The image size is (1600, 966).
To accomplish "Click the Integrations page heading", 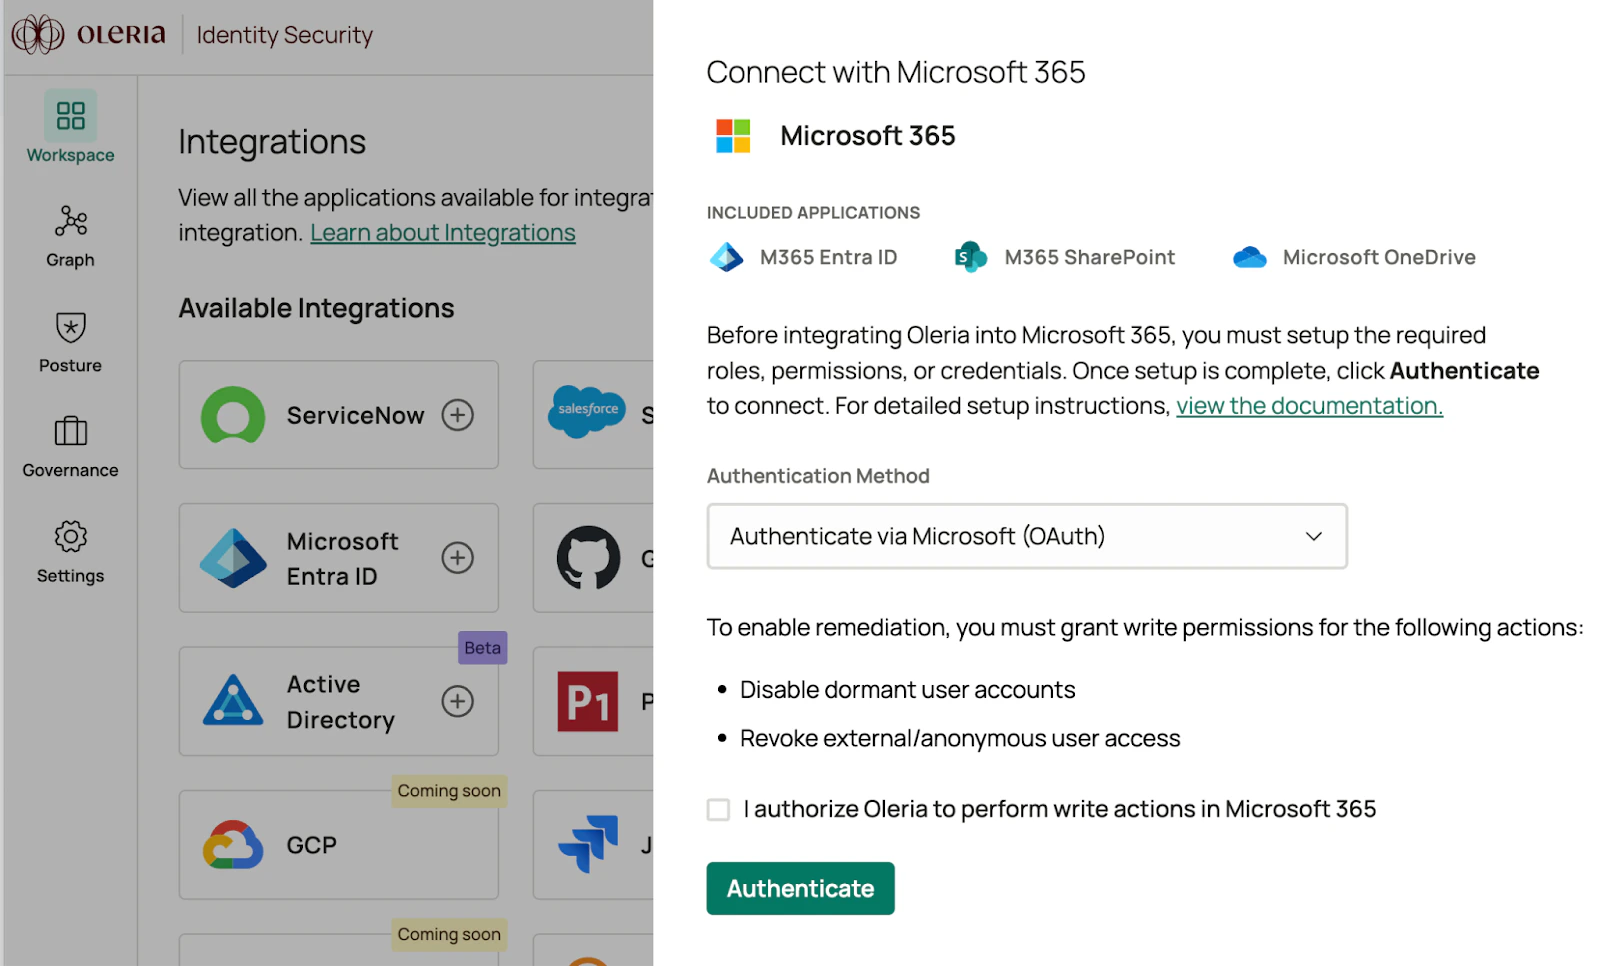I will click(272, 142).
